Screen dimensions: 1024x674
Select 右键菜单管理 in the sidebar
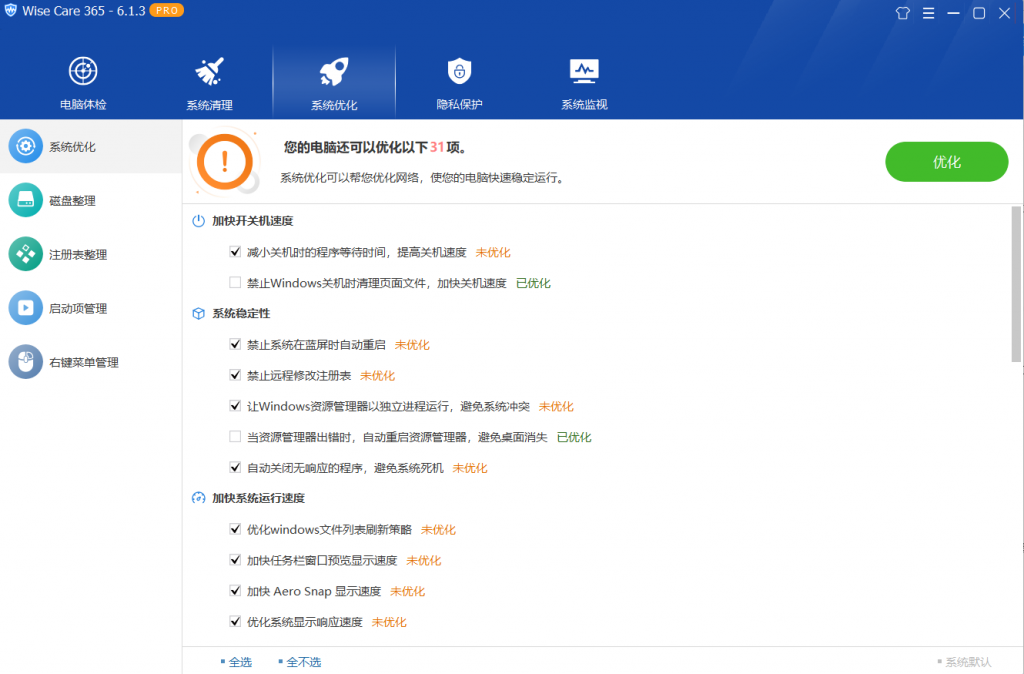coord(91,362)
